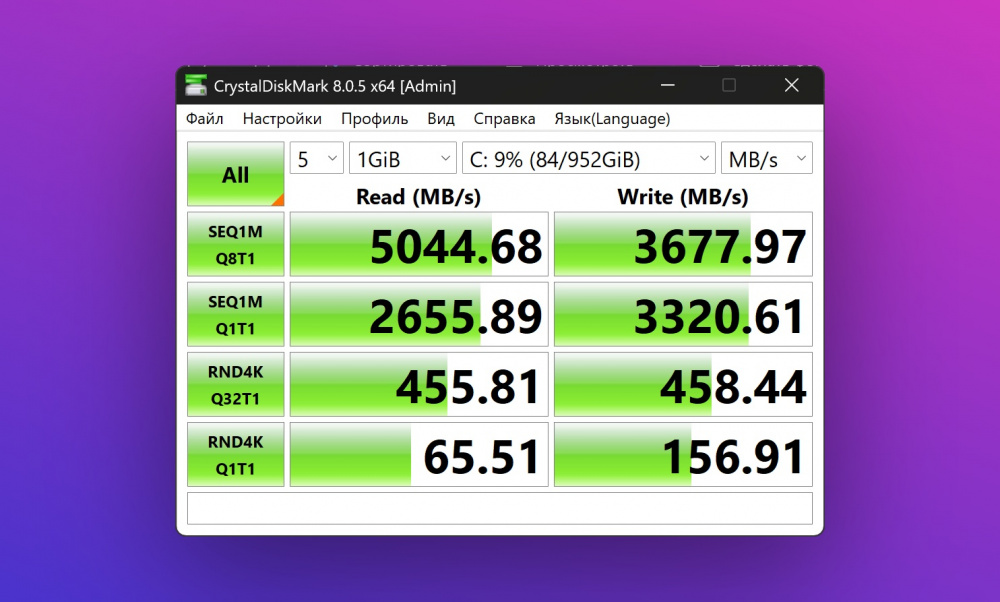Open the Файл menu

pos(205,119)
